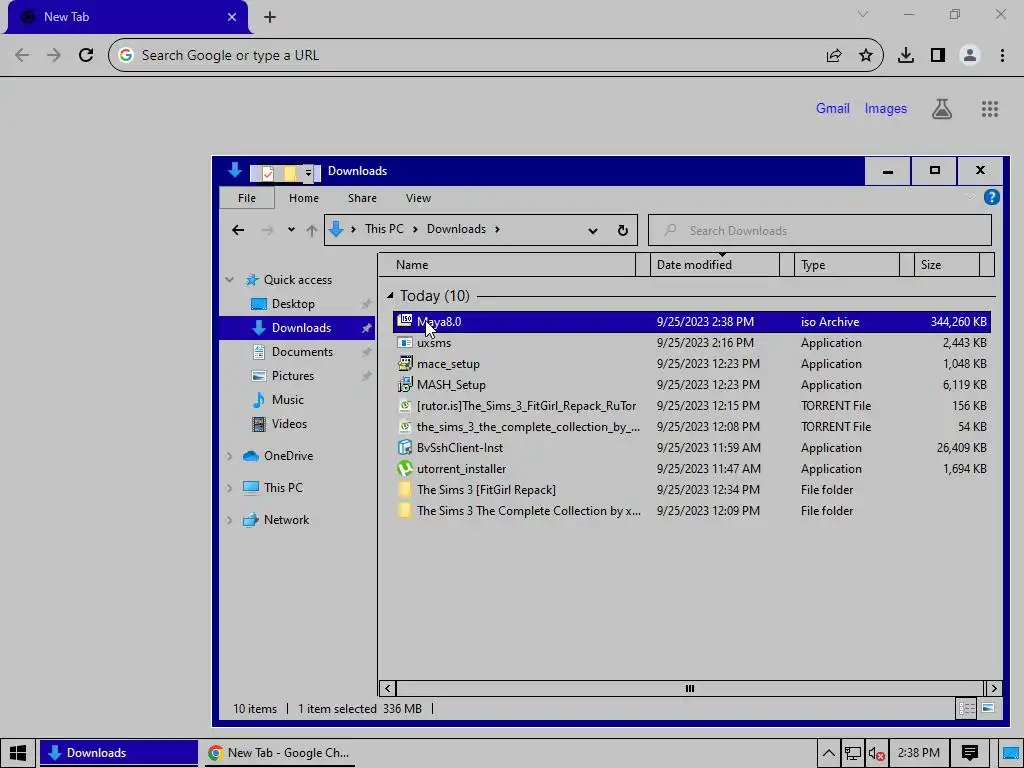The image size is (1024, 768).
Task: Open Chrome three-dot menu
Action: (1002, 56)
